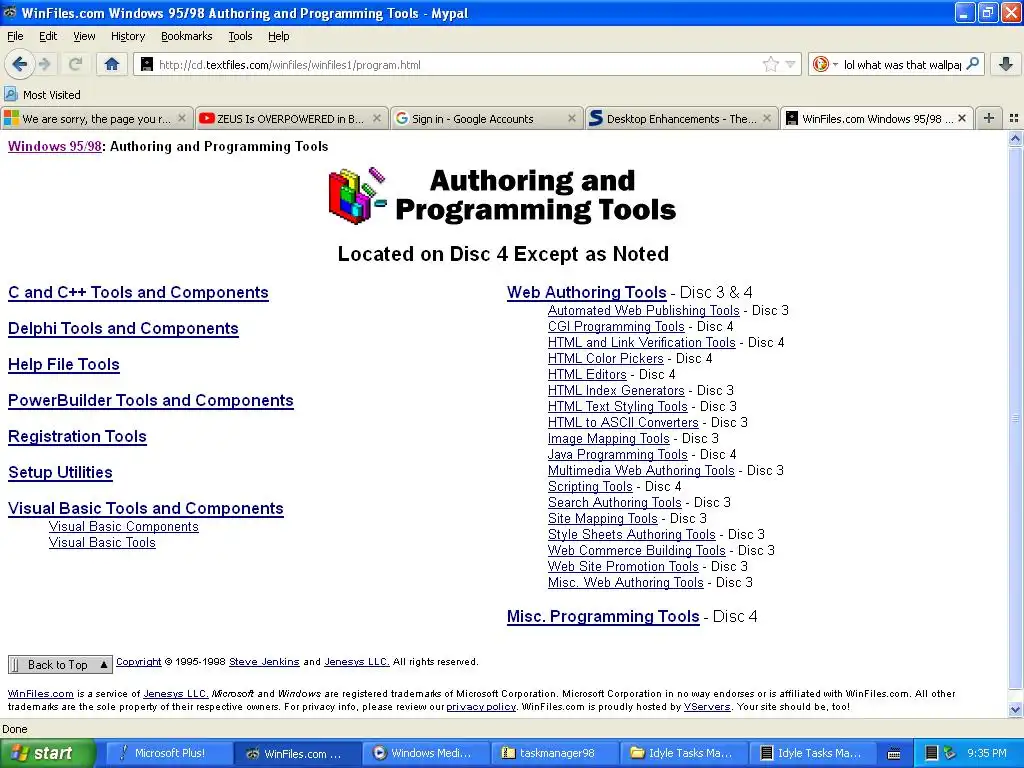1024x768 pixels.
Task: Open Java Programming Tools link
Action: click(617, 455)
